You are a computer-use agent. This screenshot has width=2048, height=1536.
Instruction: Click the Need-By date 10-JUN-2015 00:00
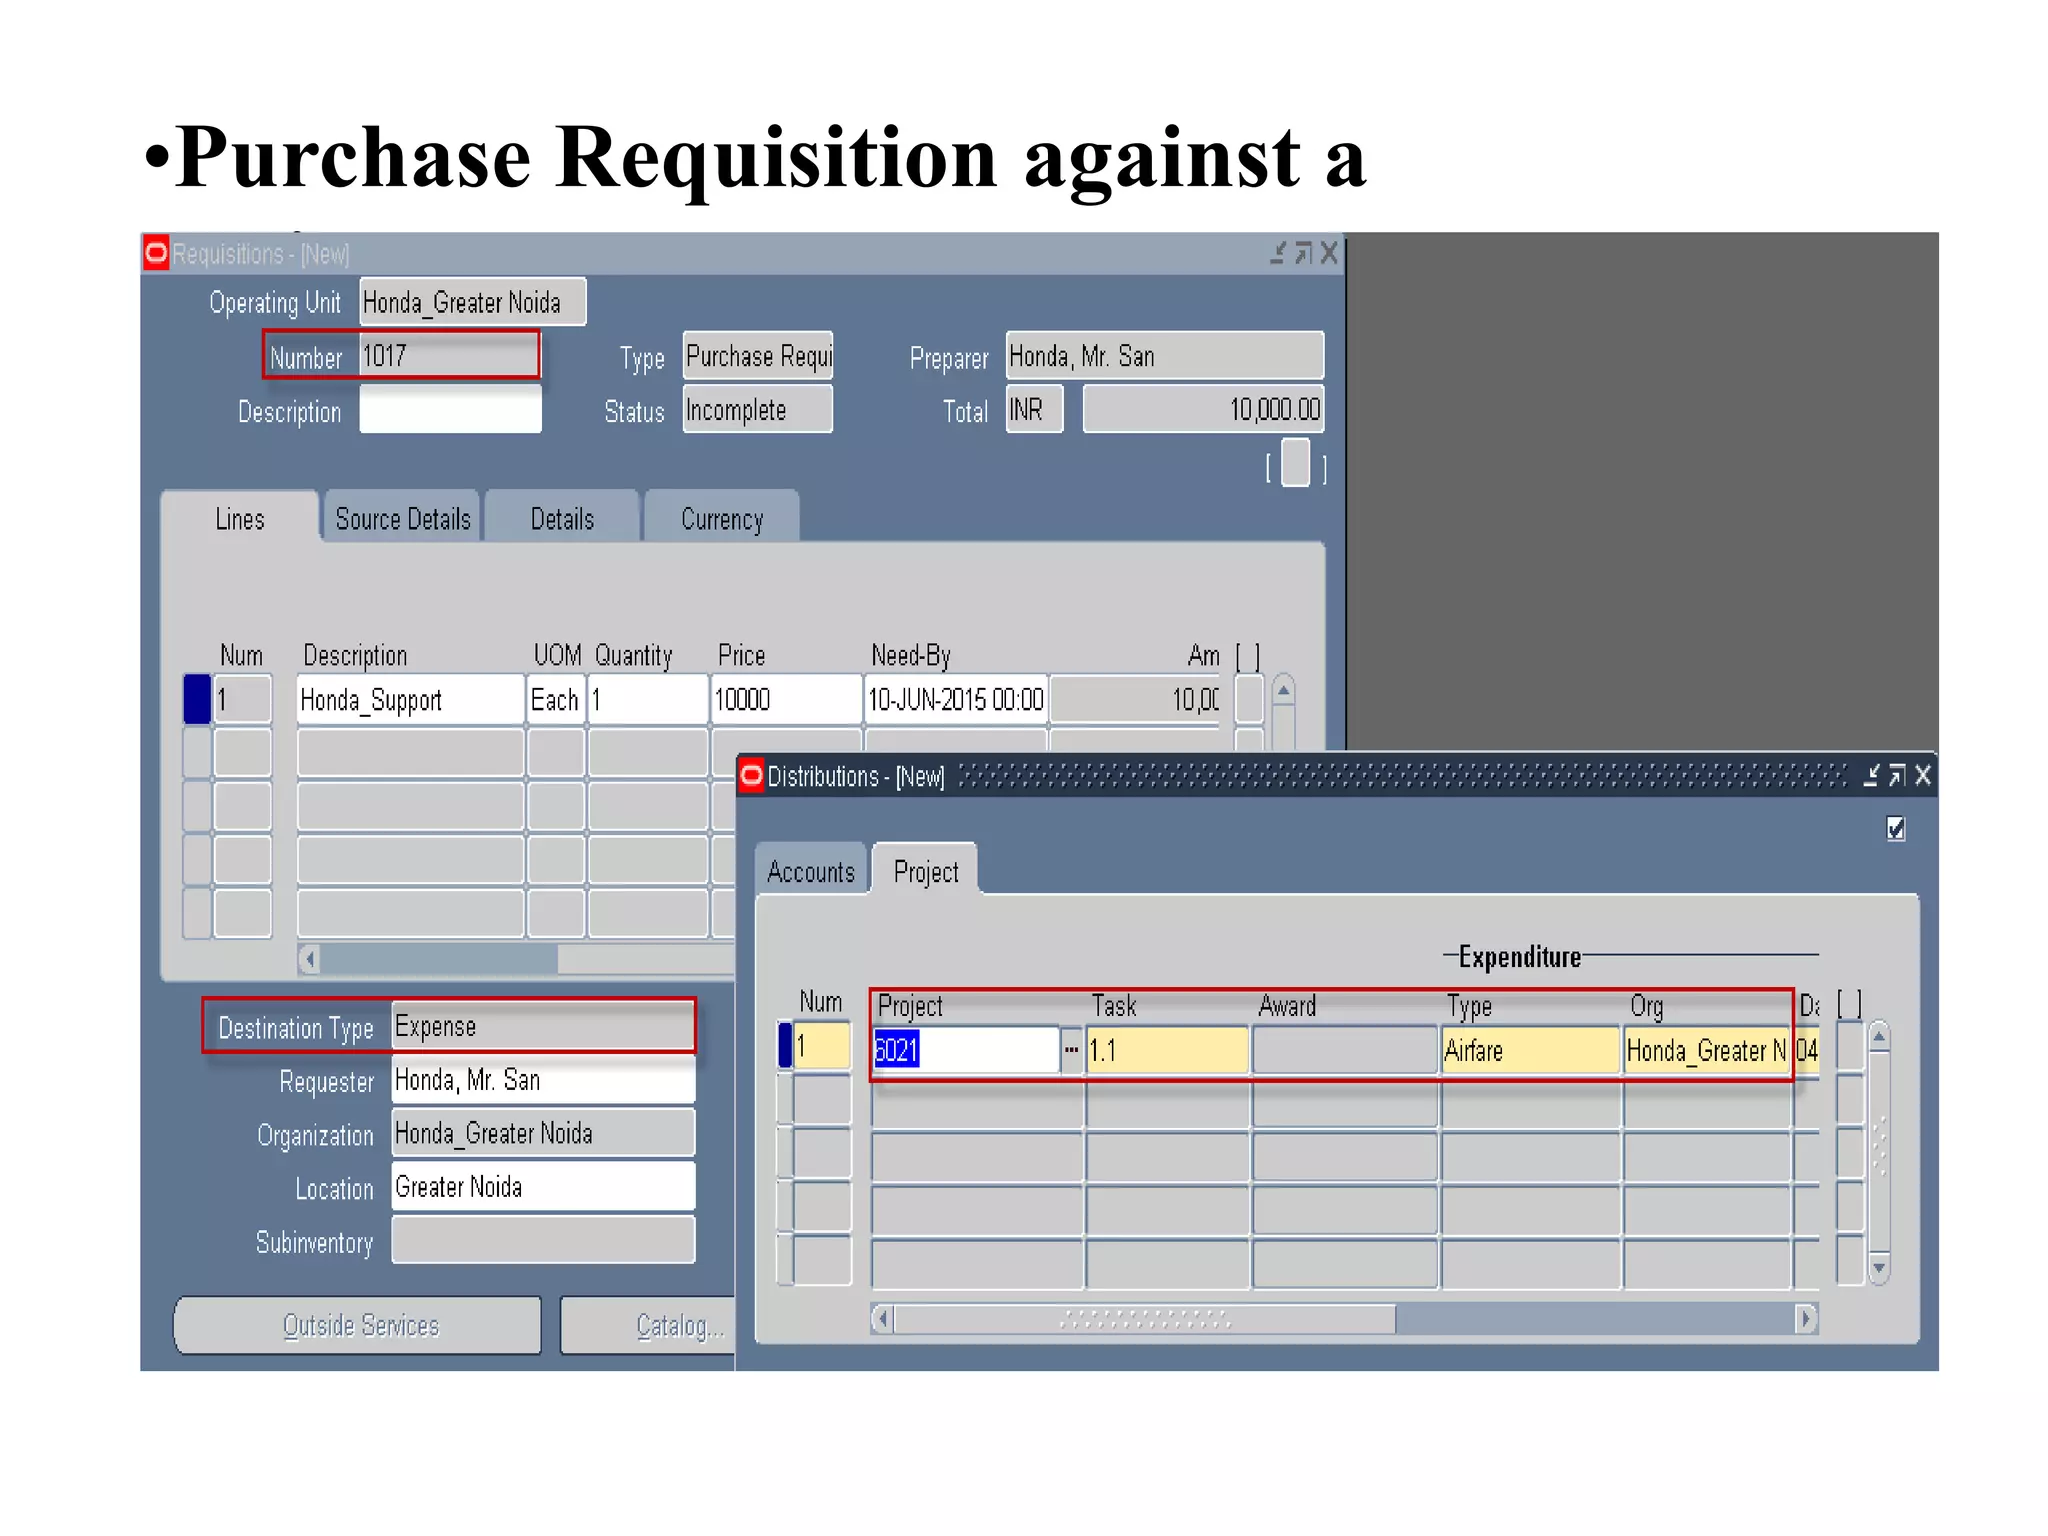click(x=956, y=699)
